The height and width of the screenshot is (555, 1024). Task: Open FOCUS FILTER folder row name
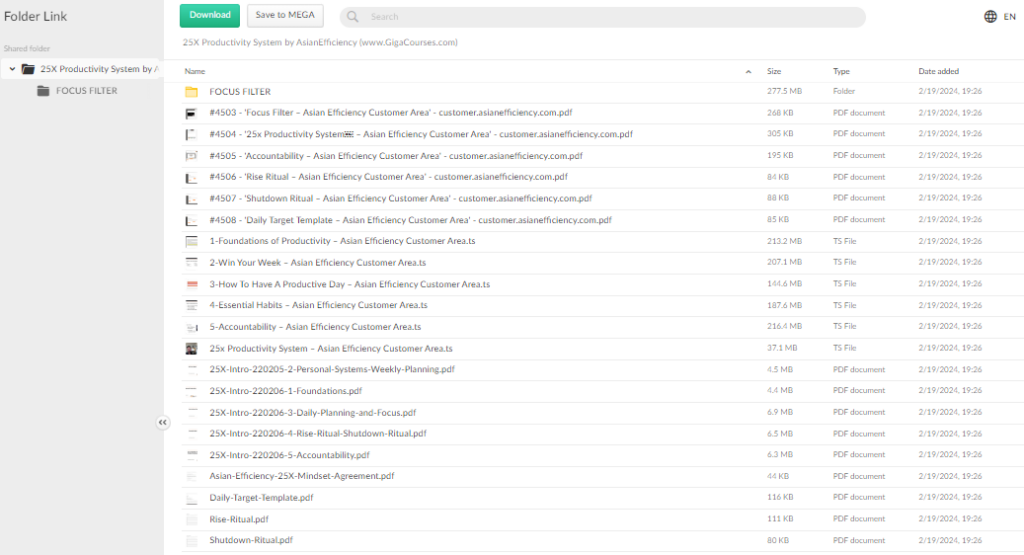point(240,92)
